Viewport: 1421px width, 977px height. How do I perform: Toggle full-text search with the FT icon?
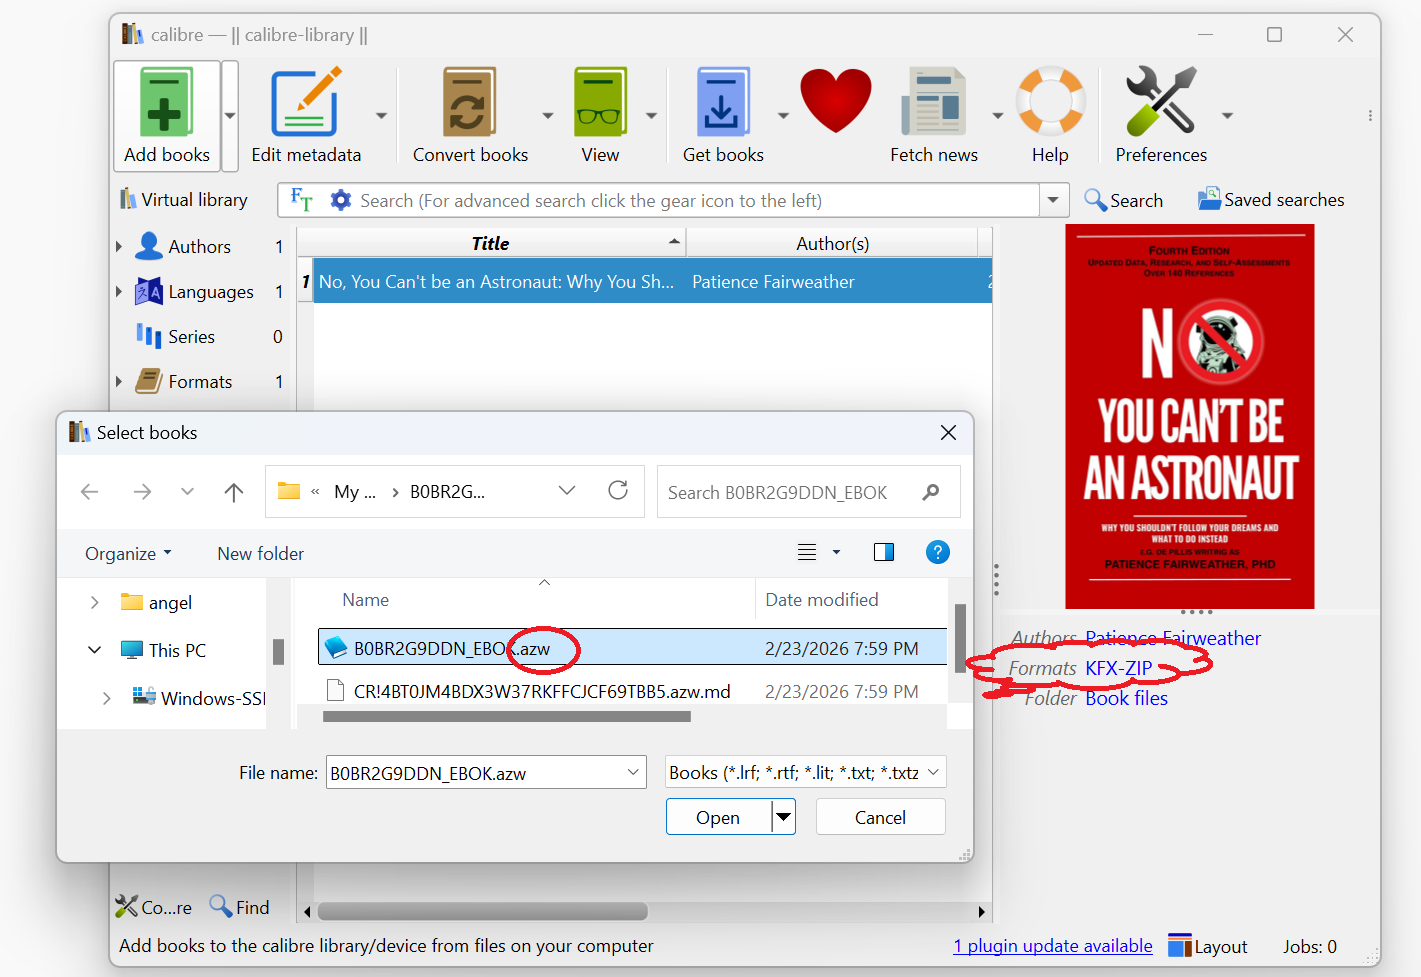pyautogui.click(x=300, y=199)
